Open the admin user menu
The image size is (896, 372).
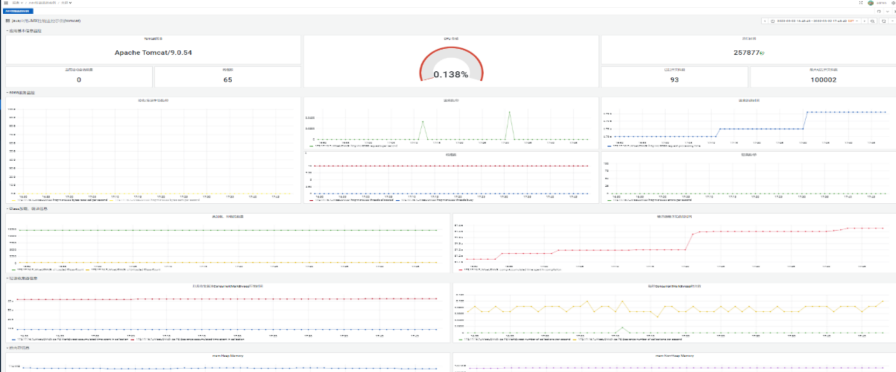[x=881, y=3]
